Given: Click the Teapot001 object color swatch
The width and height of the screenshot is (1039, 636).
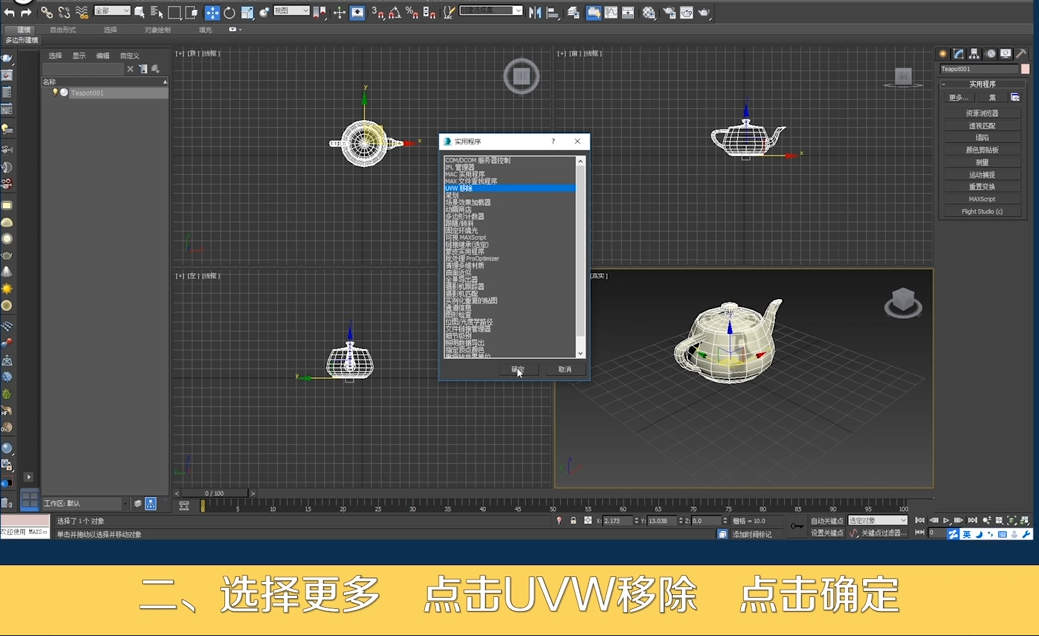Looking at the screenshot, I should (1025, 69).
